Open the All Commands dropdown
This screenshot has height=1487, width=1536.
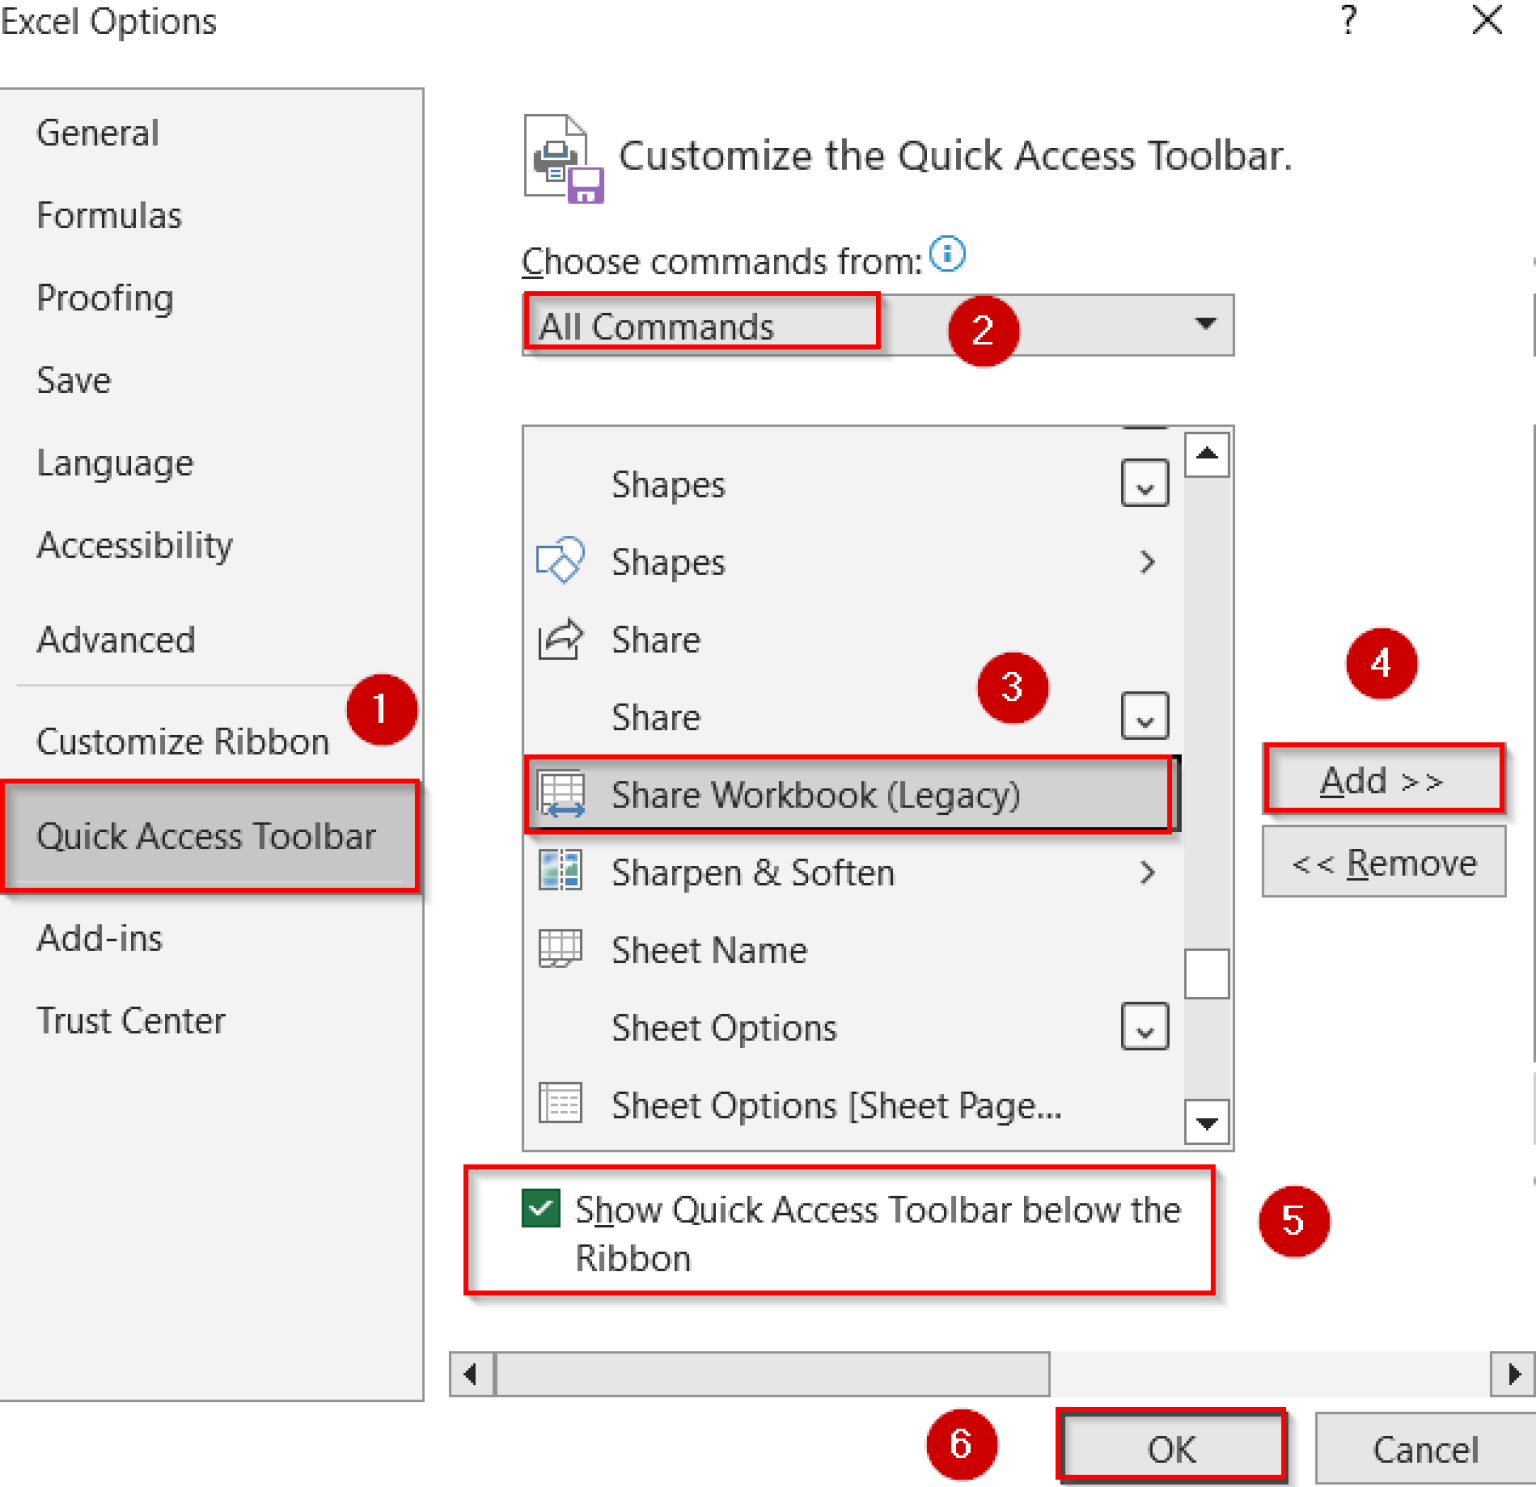[x=1206, y=325]
